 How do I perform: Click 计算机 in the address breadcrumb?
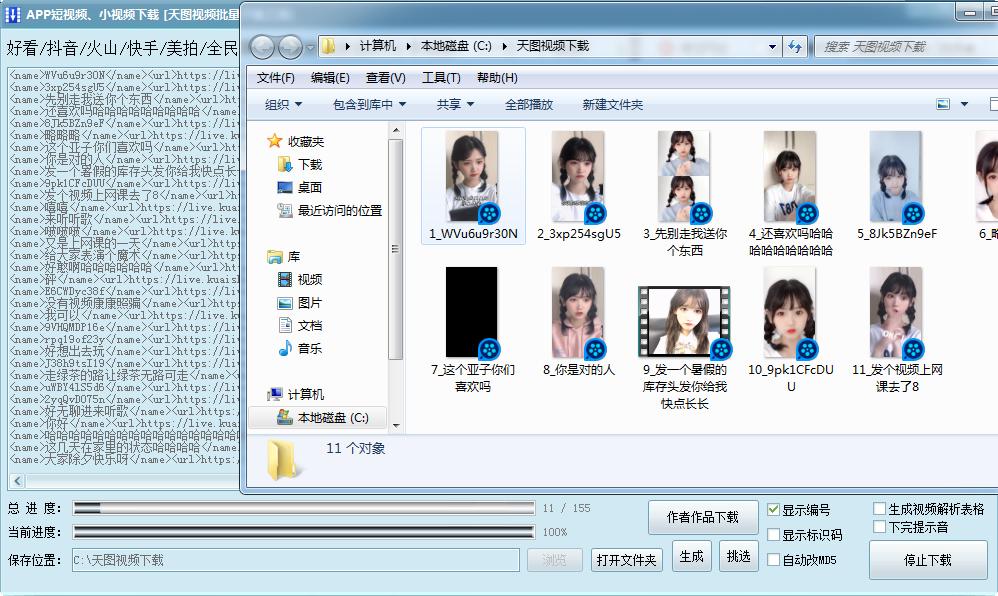tap(377, 46)
